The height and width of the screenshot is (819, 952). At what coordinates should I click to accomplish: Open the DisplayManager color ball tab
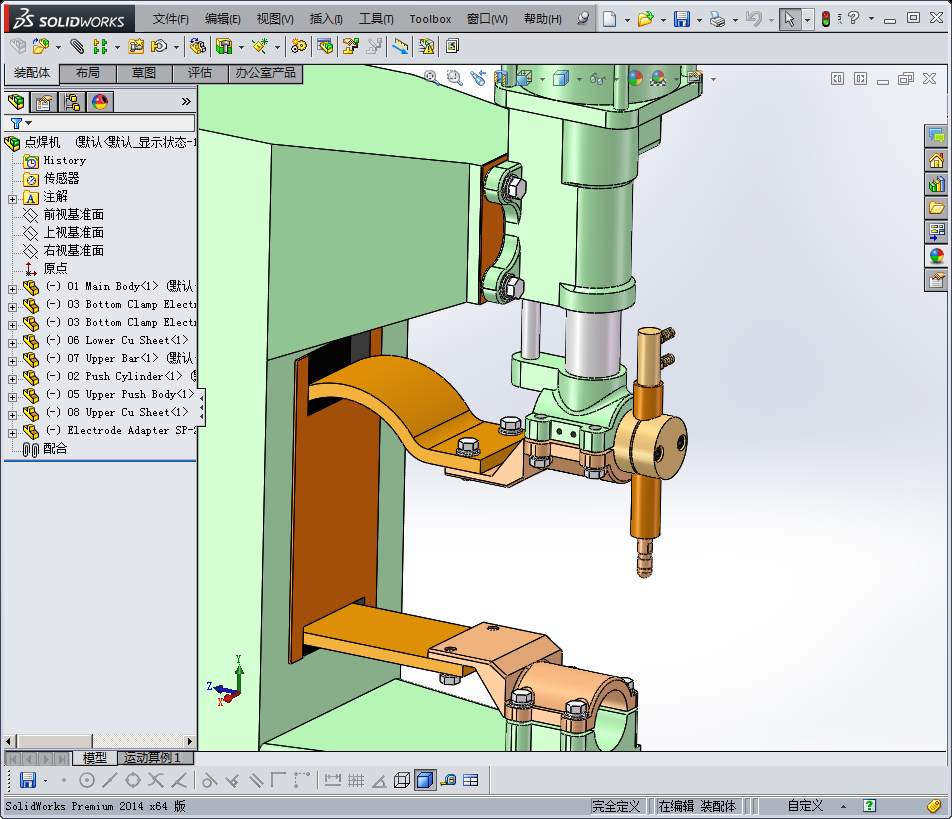(100, 102)
